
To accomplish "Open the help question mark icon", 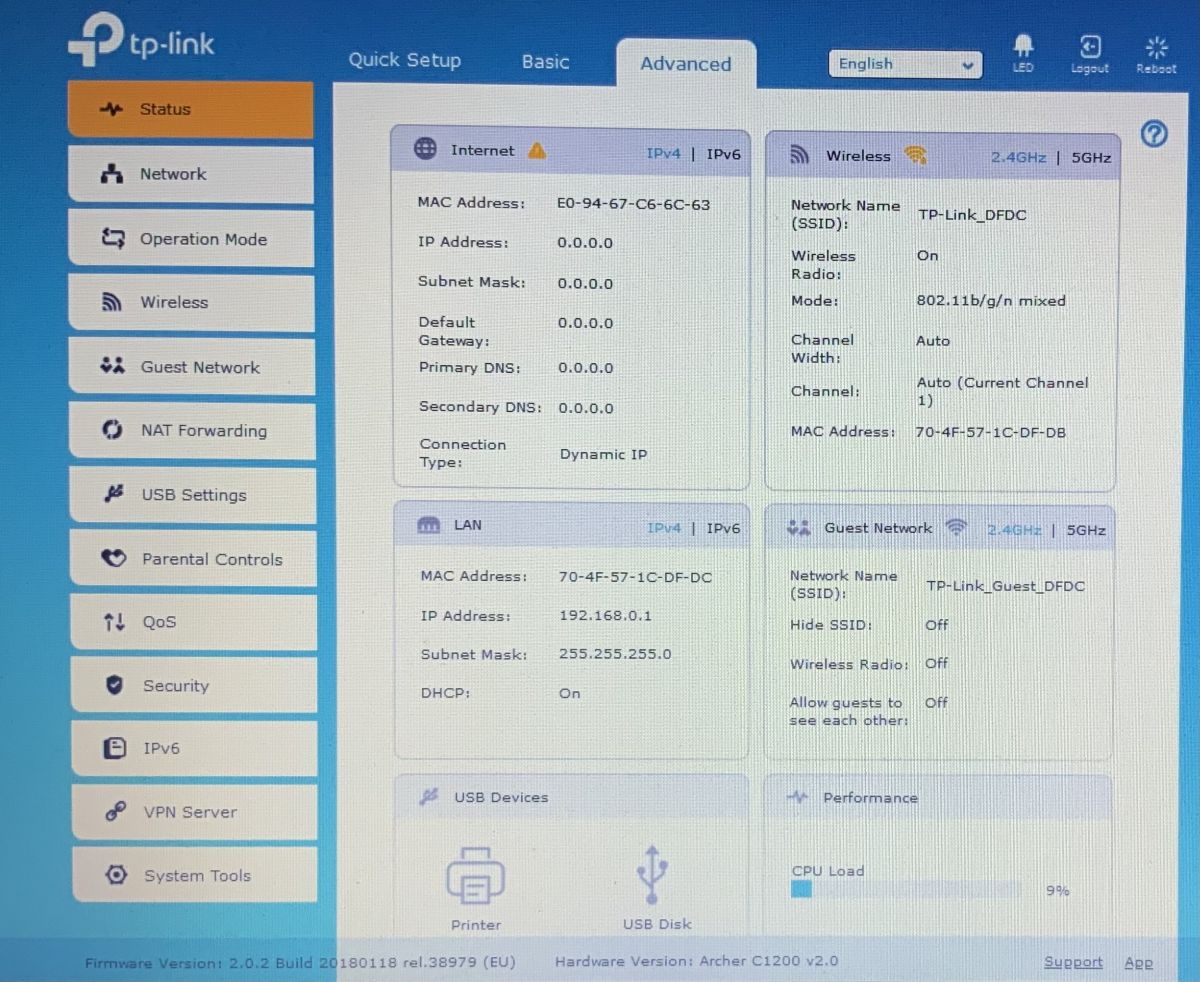I will [1154, 133].
